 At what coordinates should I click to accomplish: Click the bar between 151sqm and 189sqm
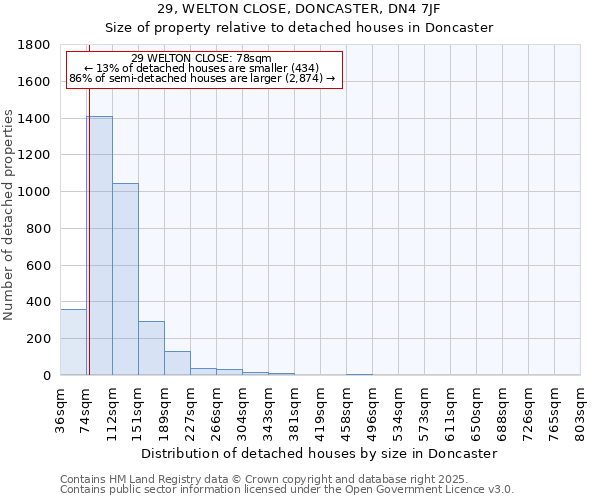click(x=151, y=348)
